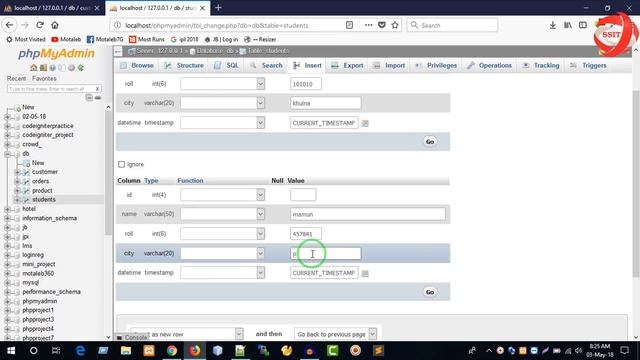Click the log out door icon
The width and height of the screenshot is (640, 360).
pos(43,68)
